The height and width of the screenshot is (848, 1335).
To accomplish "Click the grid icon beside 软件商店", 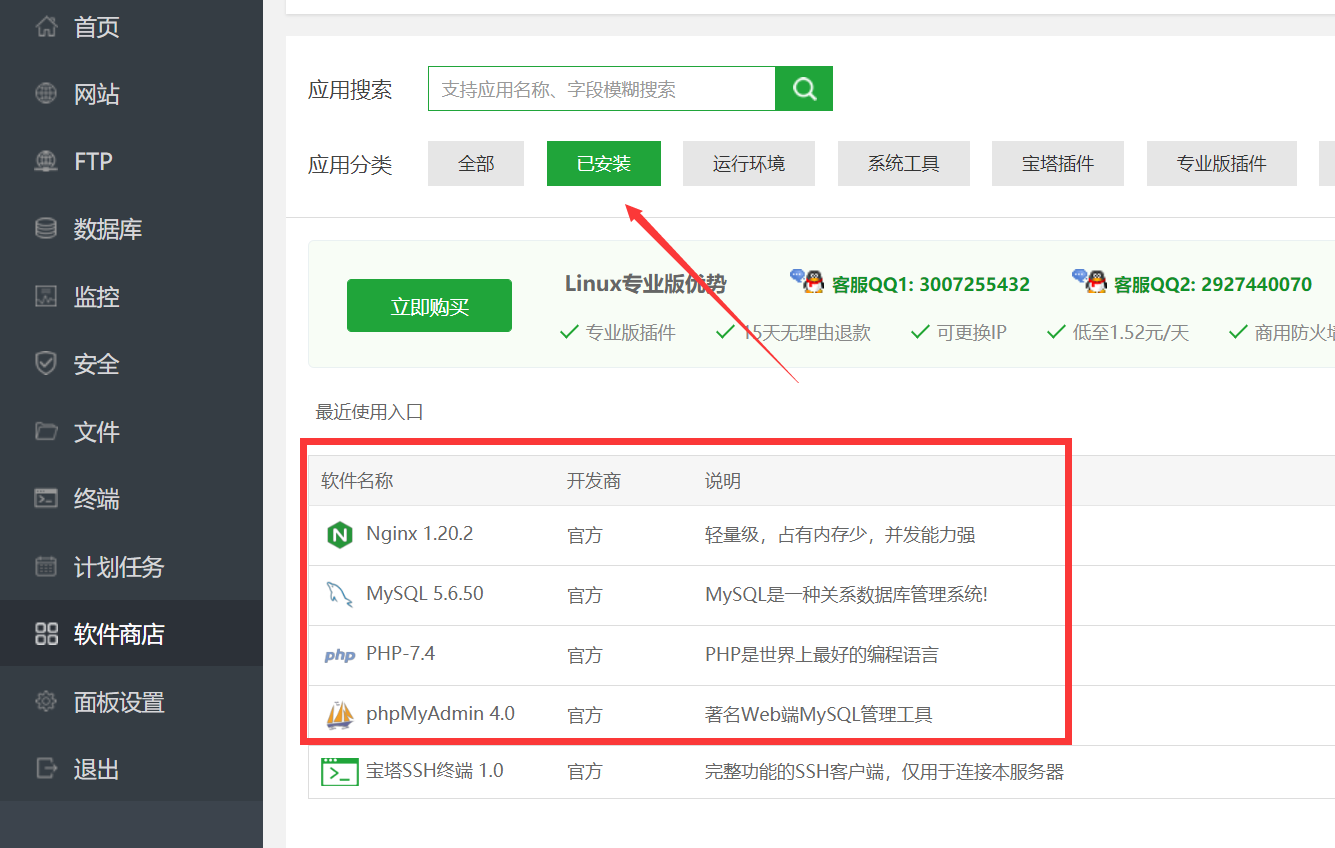I will tap(46, 633).
